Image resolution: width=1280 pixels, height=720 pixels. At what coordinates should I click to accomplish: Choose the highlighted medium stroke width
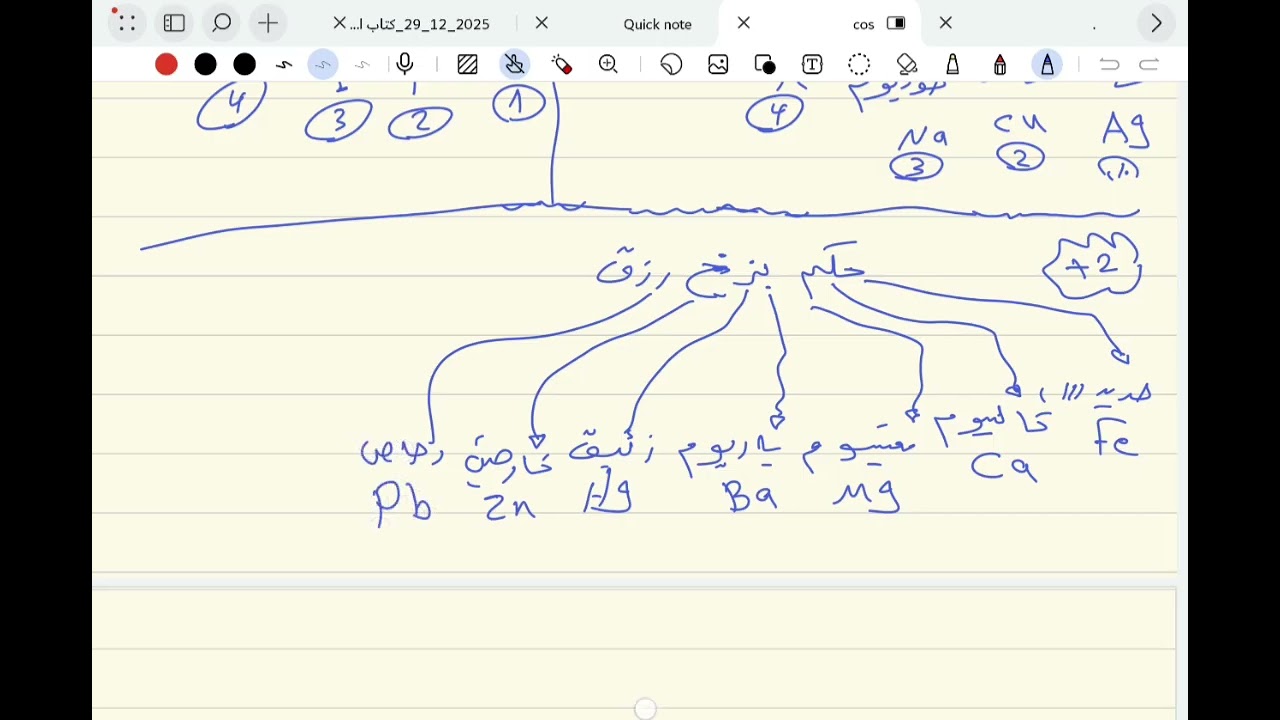[x=322, y=65]
